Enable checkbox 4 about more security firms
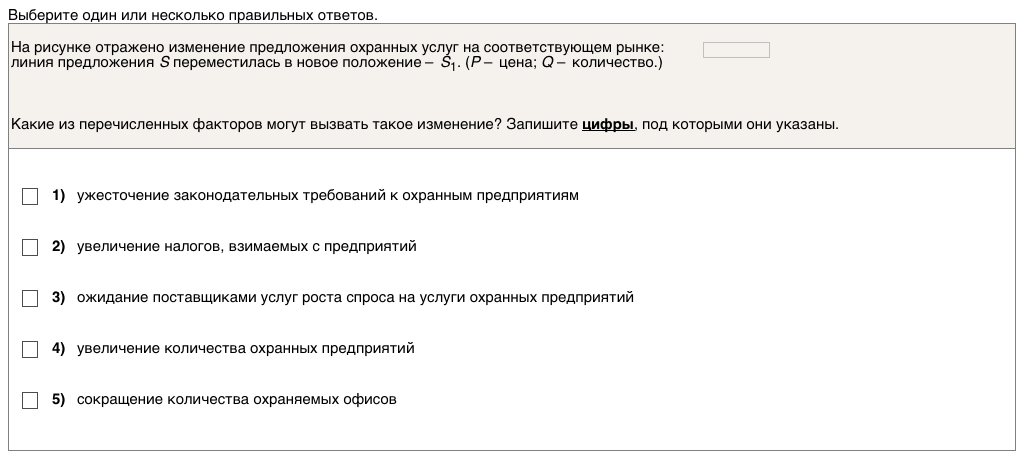Image resolution: width=1024 pixels, height=459 pixels. [30, 349]
